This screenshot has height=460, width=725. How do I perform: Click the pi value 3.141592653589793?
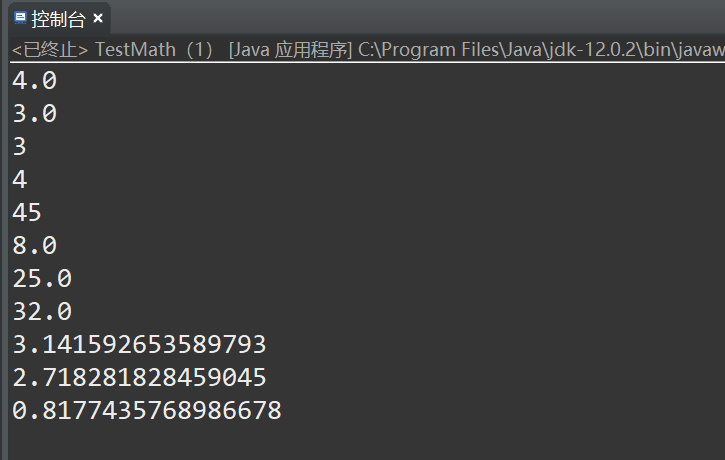click(139, 345)
